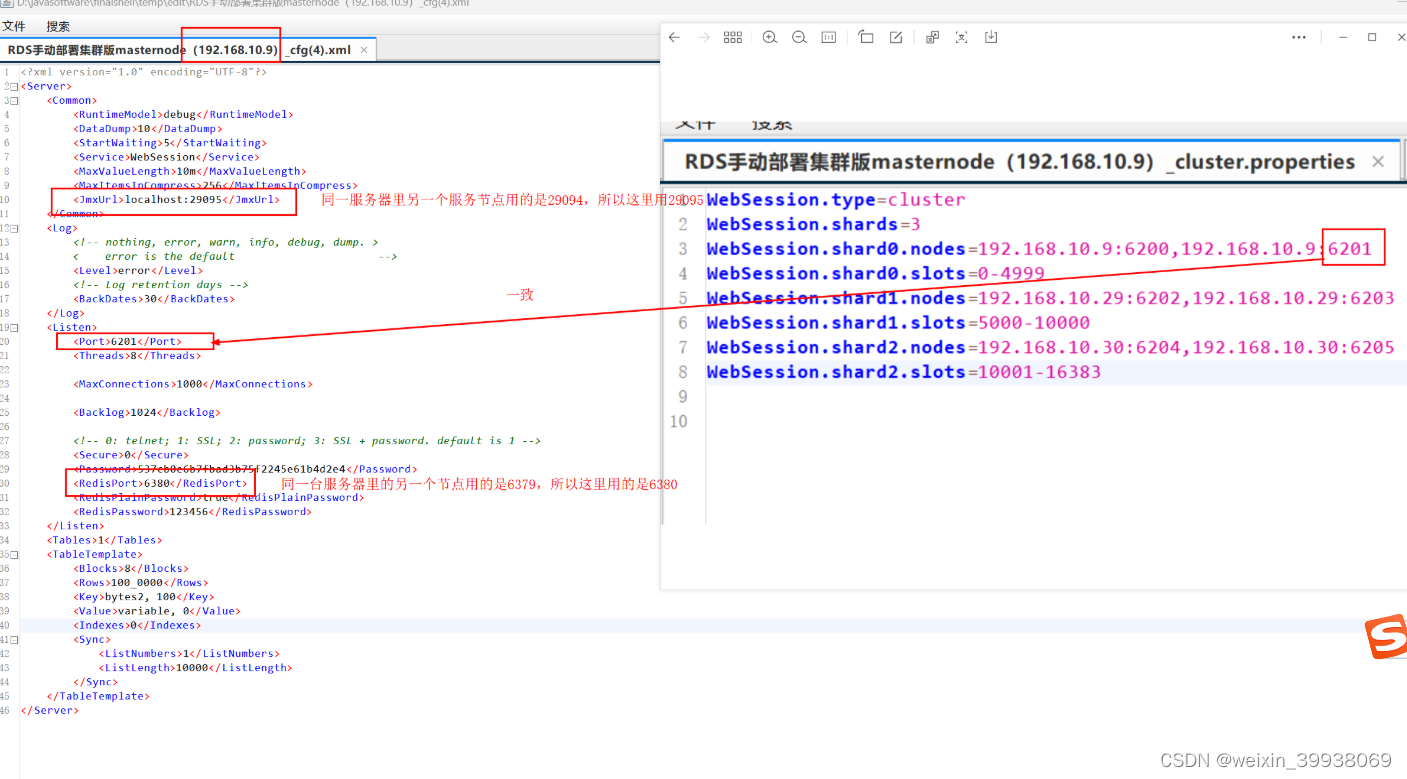Collapse the Server element fold marker
1407x779 pixels.
(14, 86)
